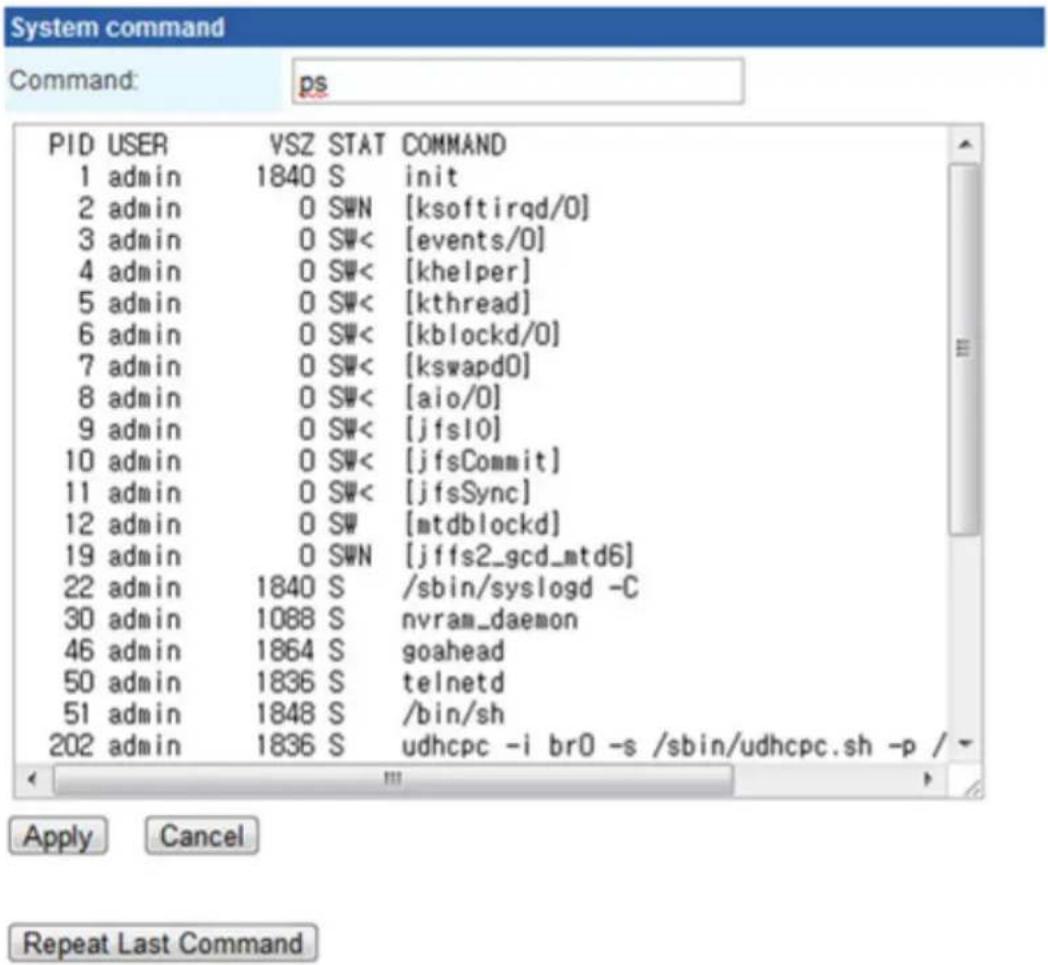Click the Apply button
The height and width of the screenshot is (965, 1048).
58,835
